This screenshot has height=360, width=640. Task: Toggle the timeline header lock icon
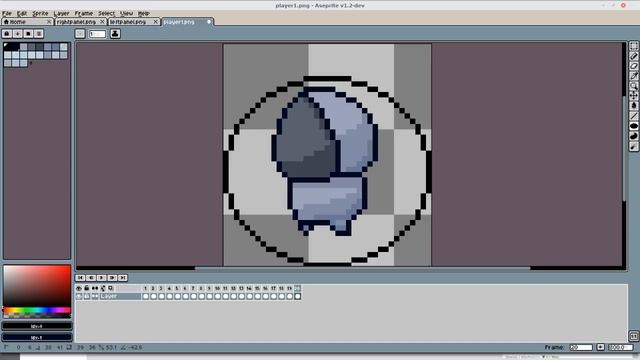click(x=87, y=288)
